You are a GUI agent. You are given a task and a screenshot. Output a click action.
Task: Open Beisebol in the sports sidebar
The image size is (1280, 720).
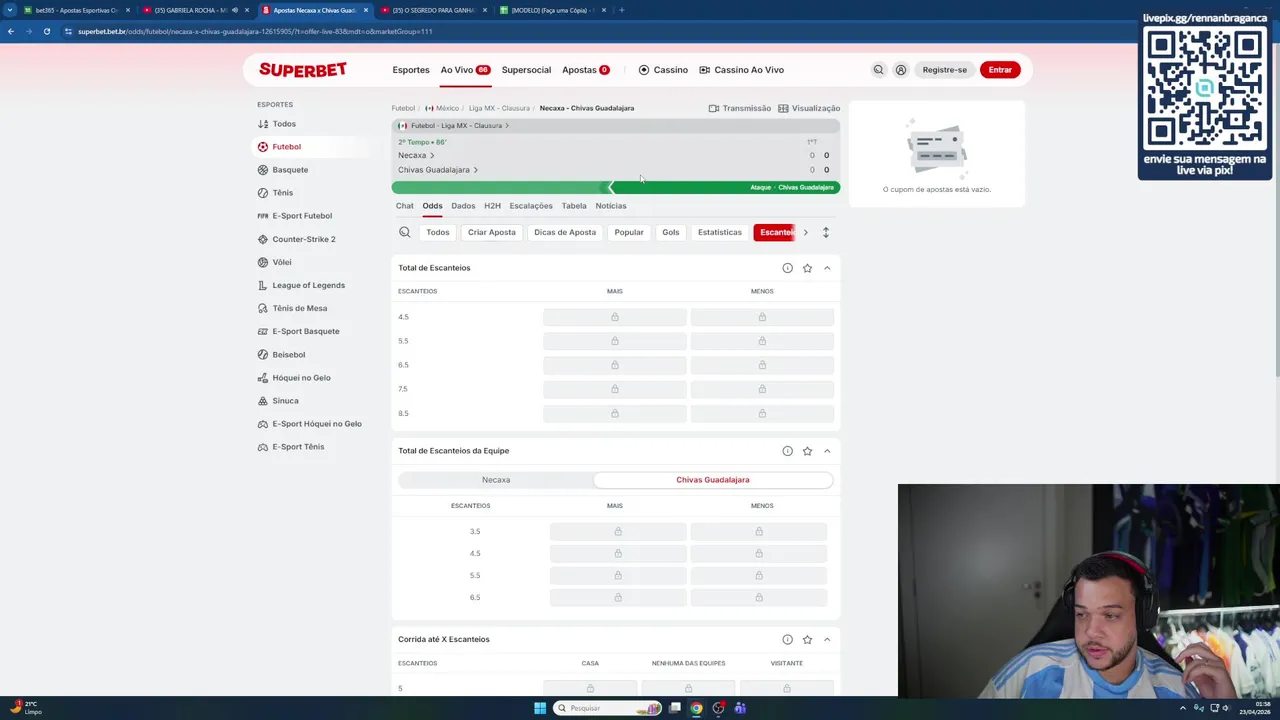point(288,354)
